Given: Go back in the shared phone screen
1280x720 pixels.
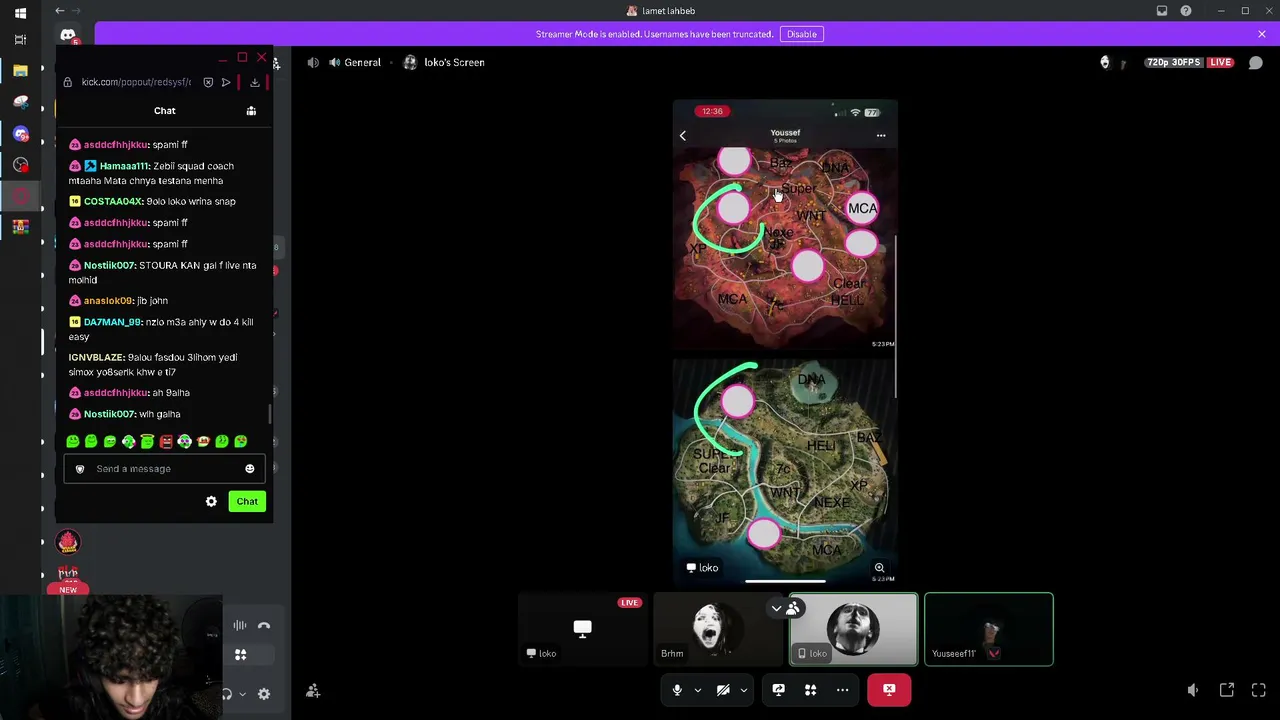Looking at the screenshot, I should pyautogui.click(x=683, y=135).
